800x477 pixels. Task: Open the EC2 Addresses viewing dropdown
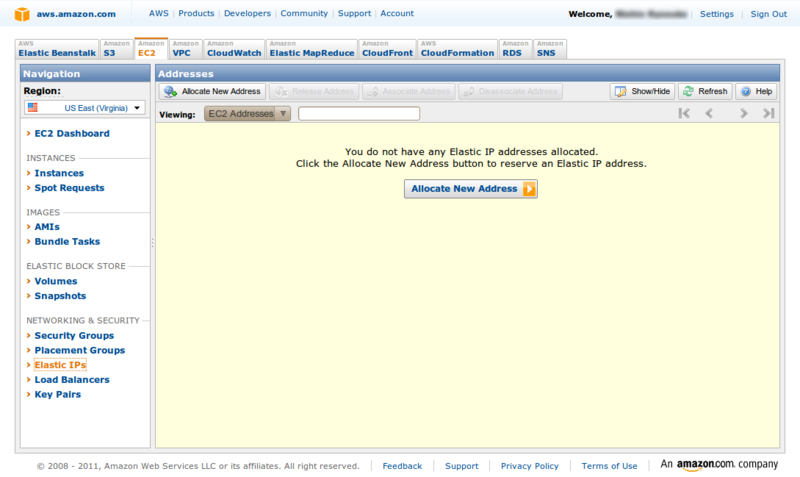click(247, 114)
